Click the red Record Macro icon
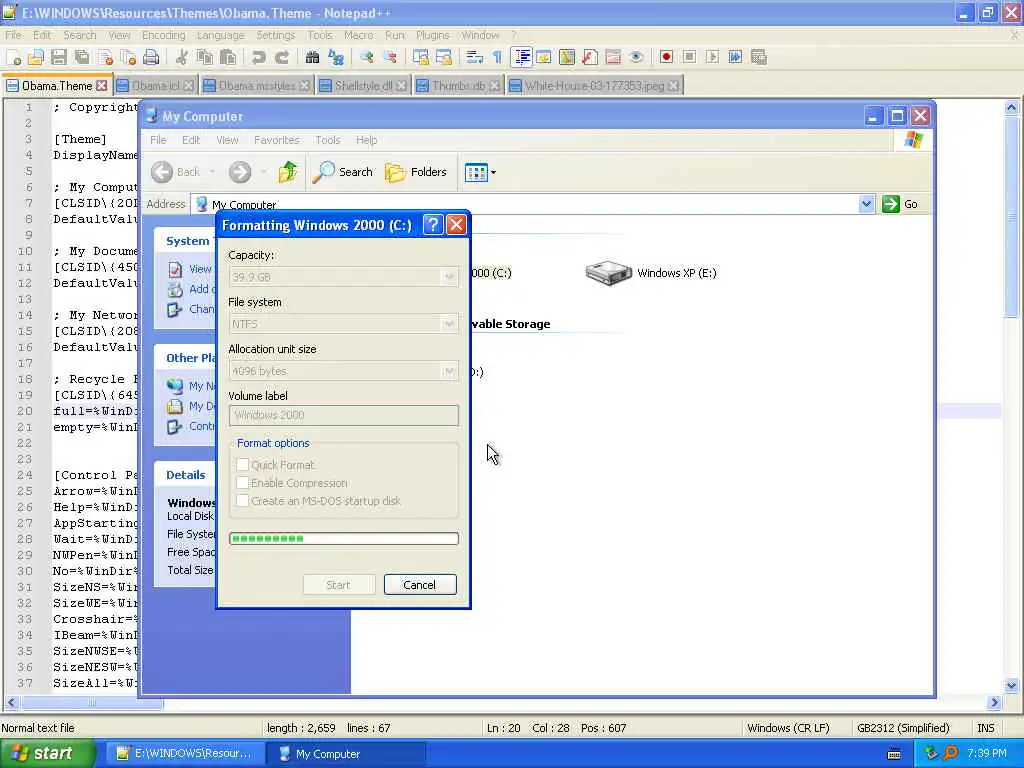 click(666, 57)
